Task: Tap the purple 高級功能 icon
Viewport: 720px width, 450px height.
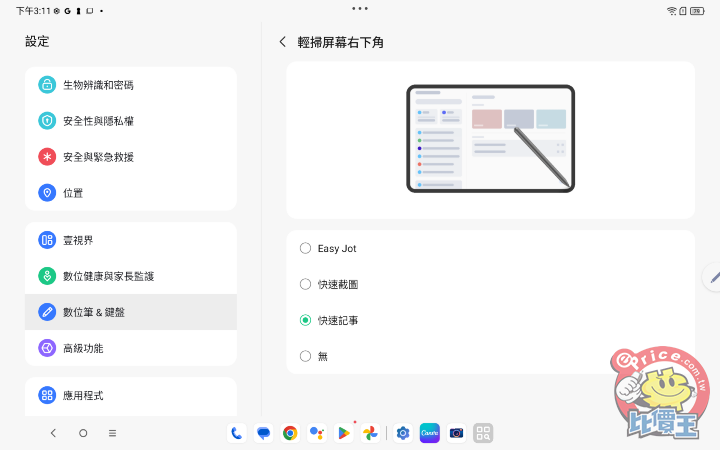Action: pyautogui.click(x=47, y=348)
